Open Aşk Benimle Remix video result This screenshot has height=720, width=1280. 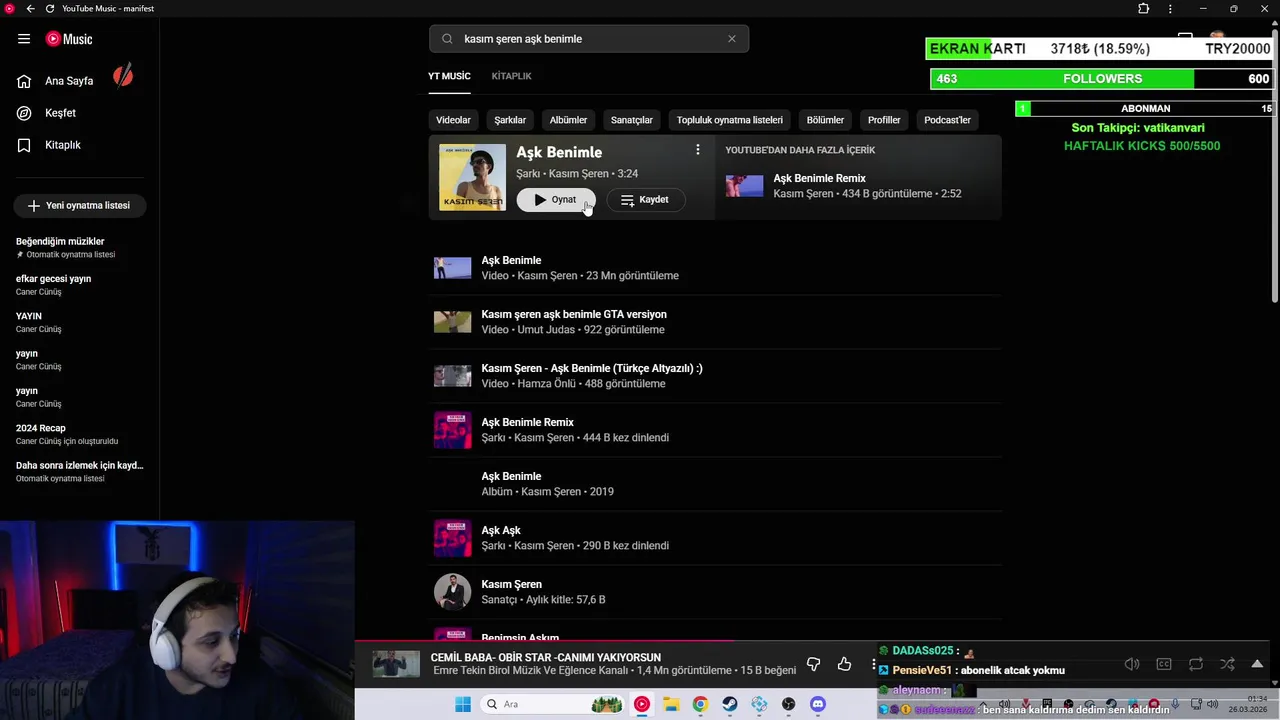click(860, 186)
